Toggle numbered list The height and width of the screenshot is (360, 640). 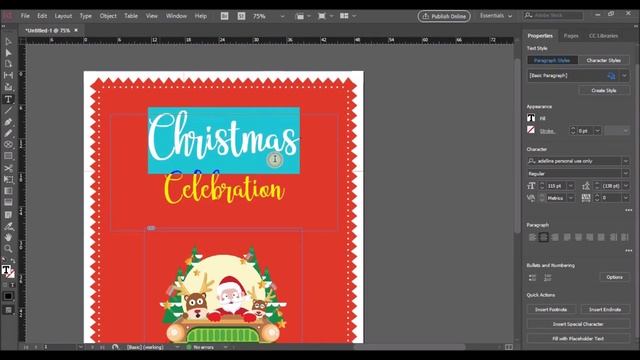coord(547,278)
